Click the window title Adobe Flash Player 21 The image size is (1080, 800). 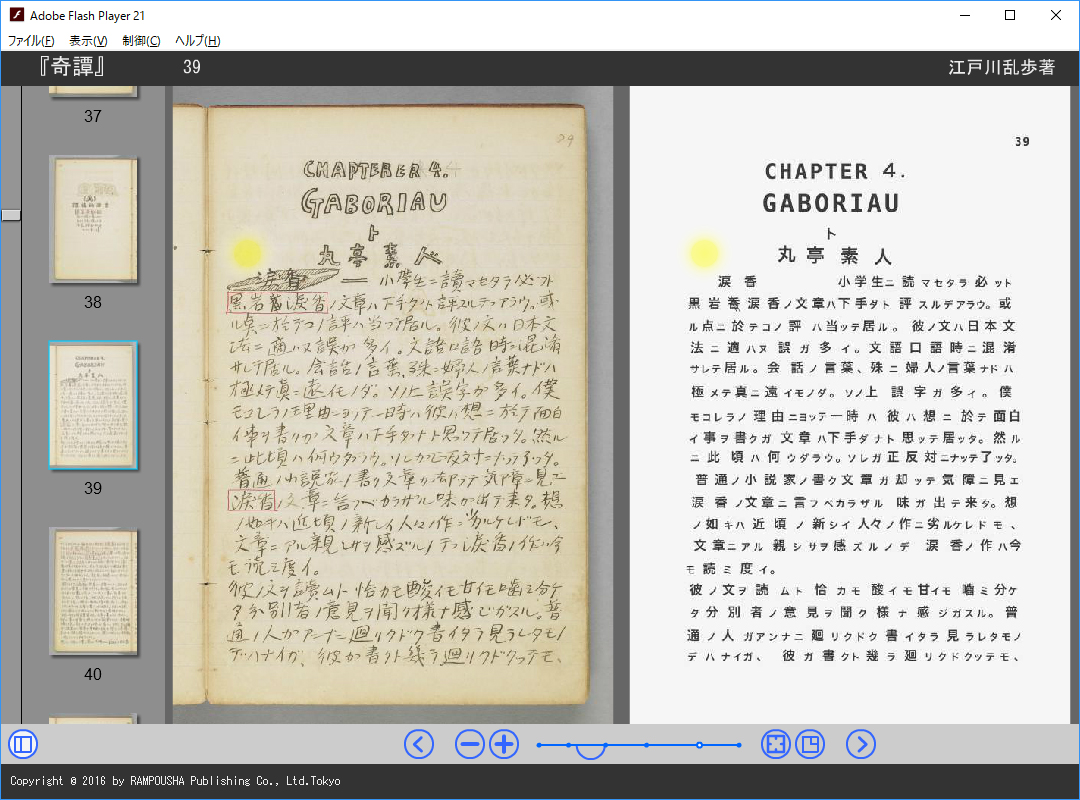point(87,15)
